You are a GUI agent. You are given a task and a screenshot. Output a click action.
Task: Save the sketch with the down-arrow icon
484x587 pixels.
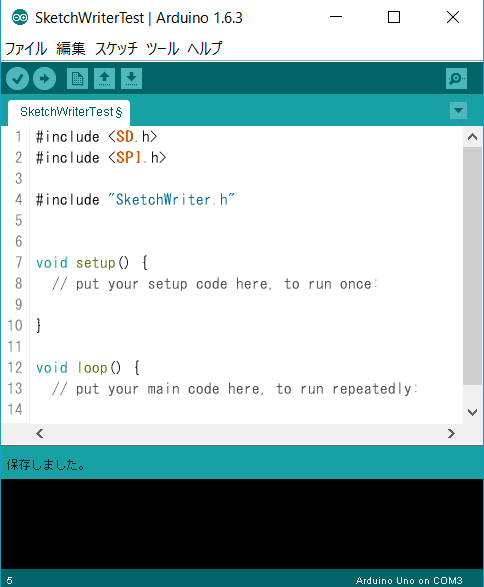pyautogui.click(x=131, y=79)
